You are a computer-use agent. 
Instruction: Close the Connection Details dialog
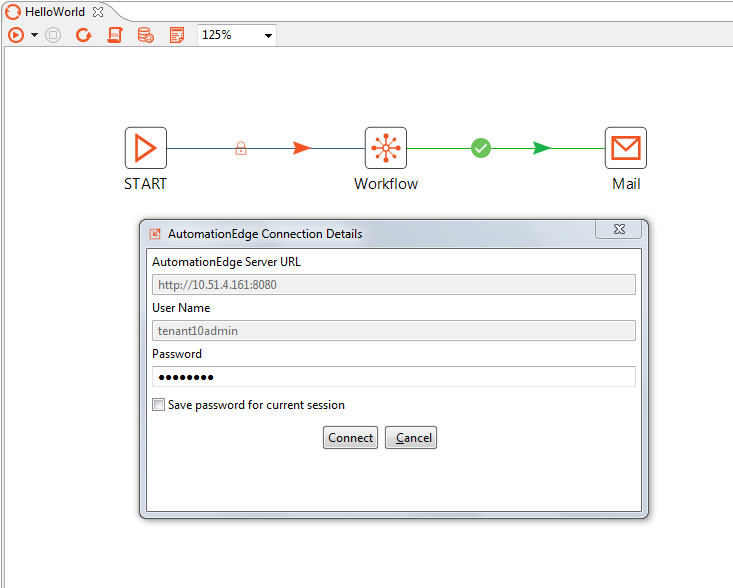[x=619, y=229]
